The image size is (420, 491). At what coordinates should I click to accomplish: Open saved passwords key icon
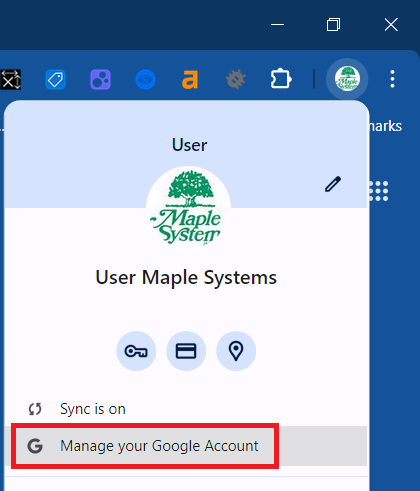[x=136, y=351]
